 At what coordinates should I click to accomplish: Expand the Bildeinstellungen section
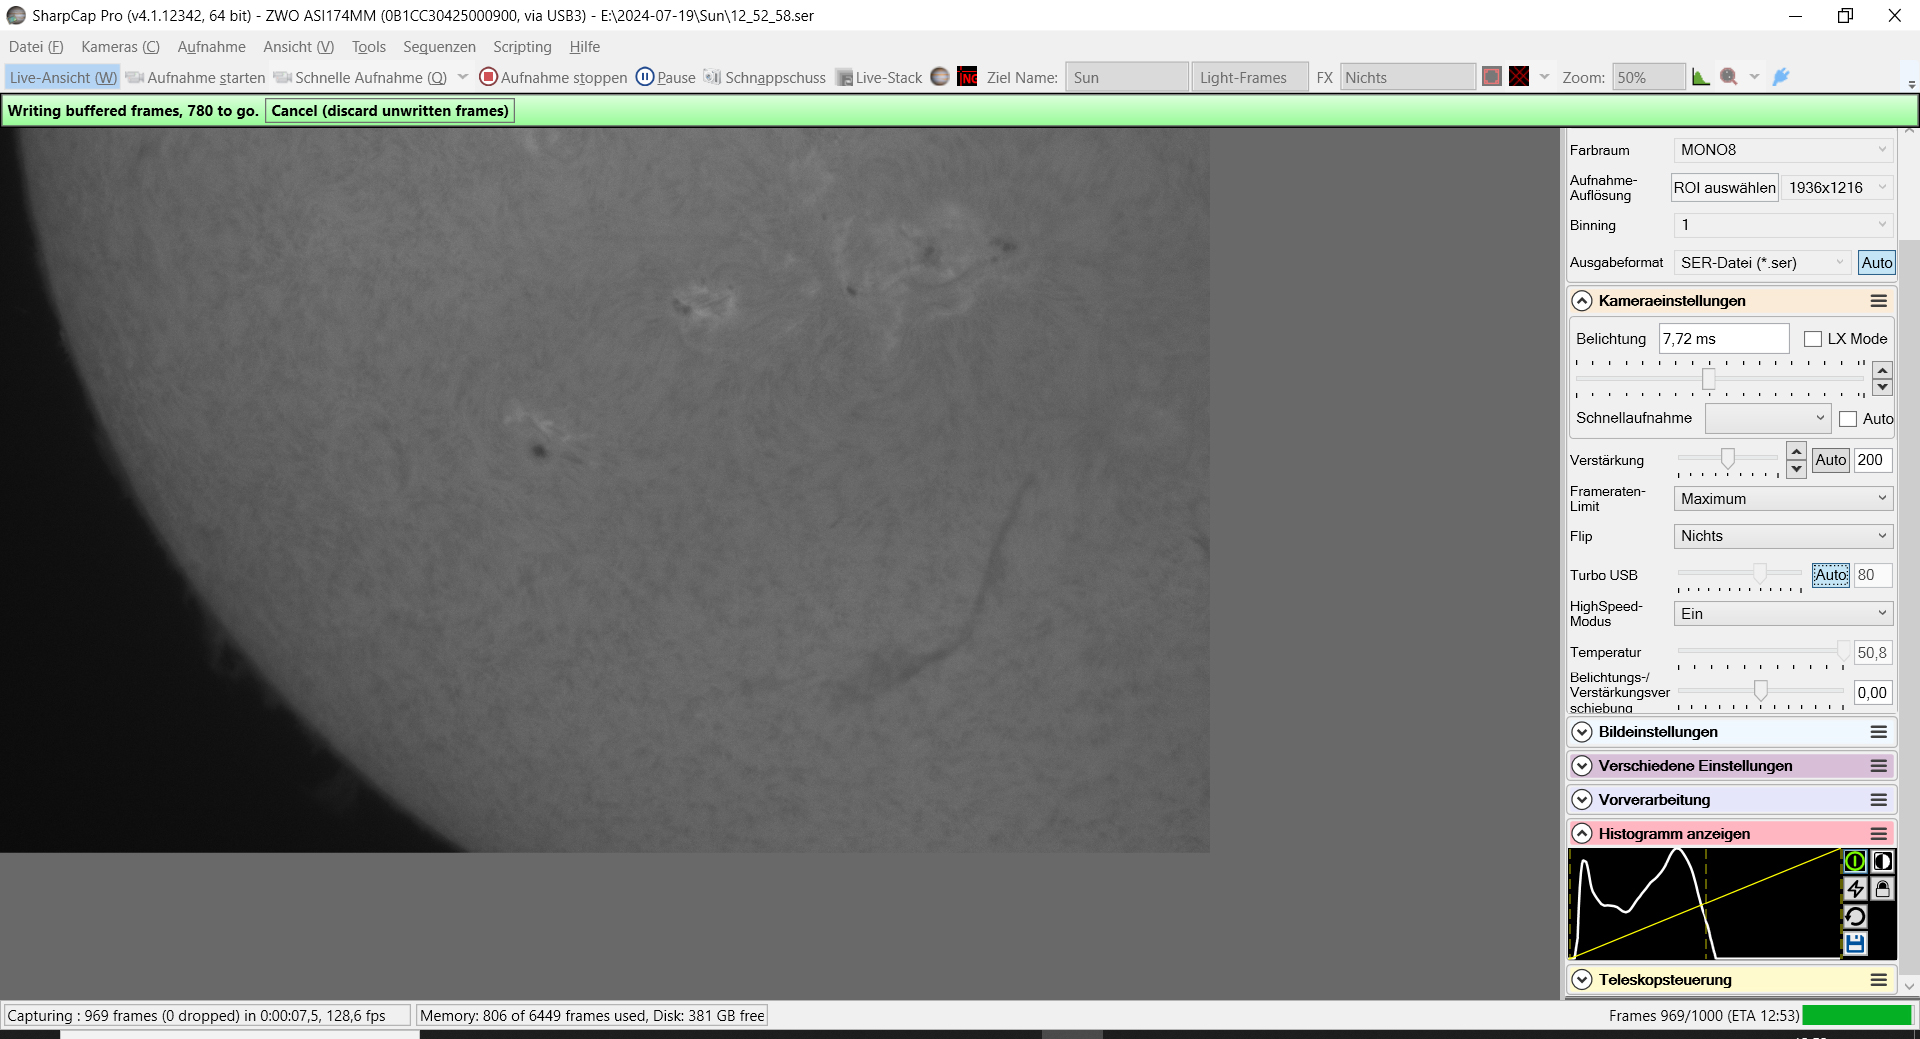(x=1582, y=732)
